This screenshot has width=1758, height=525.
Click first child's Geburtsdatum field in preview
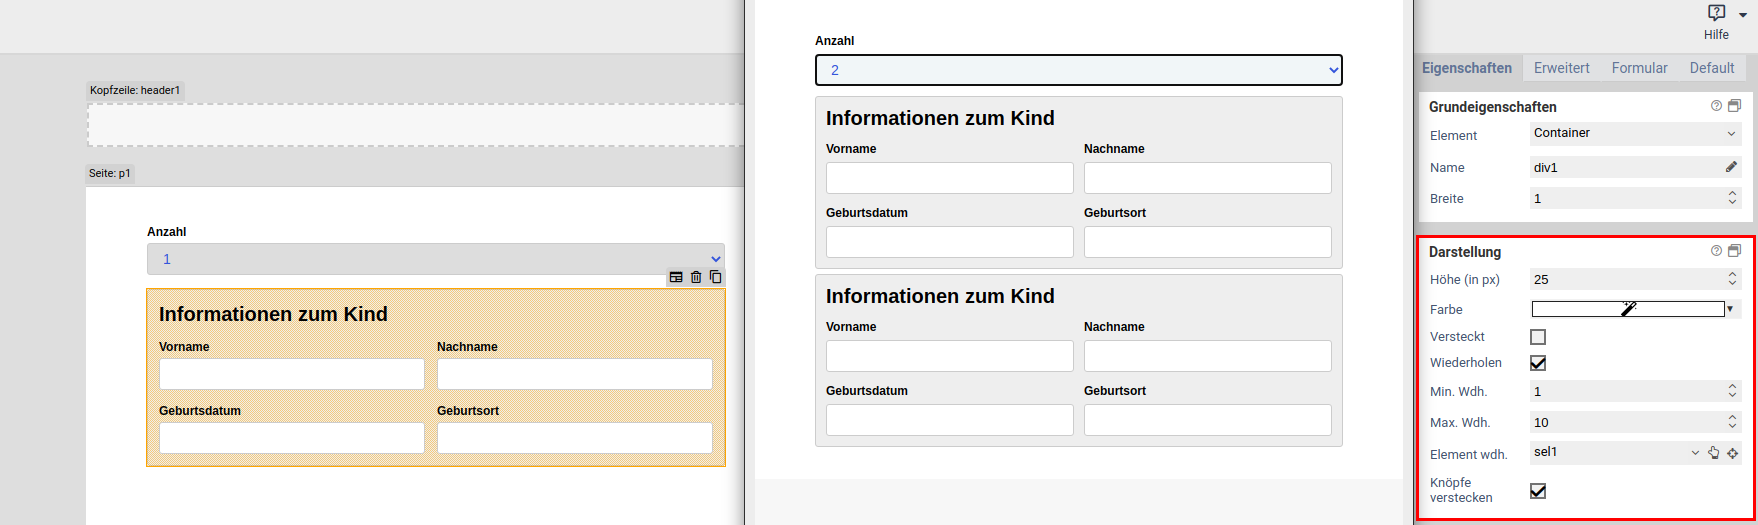click(x=950, y=242)
